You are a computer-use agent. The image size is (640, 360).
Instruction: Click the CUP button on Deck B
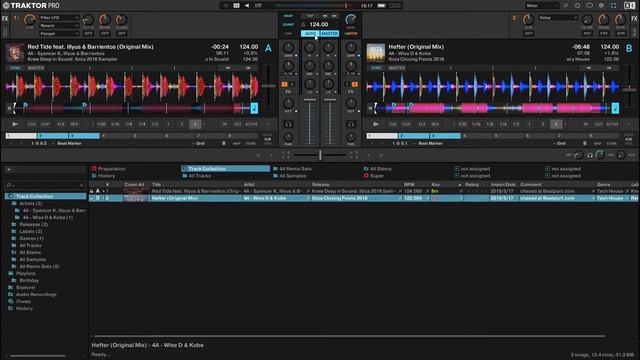[407, 124]
